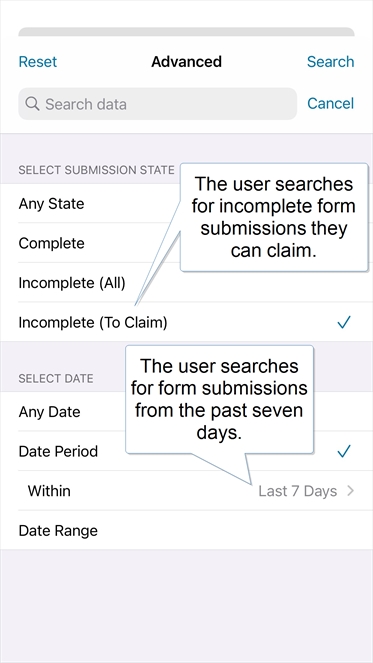Open the Last 7 Days chevron arrow
Viewport: 373px width, 663px height.
coord(350,491)
